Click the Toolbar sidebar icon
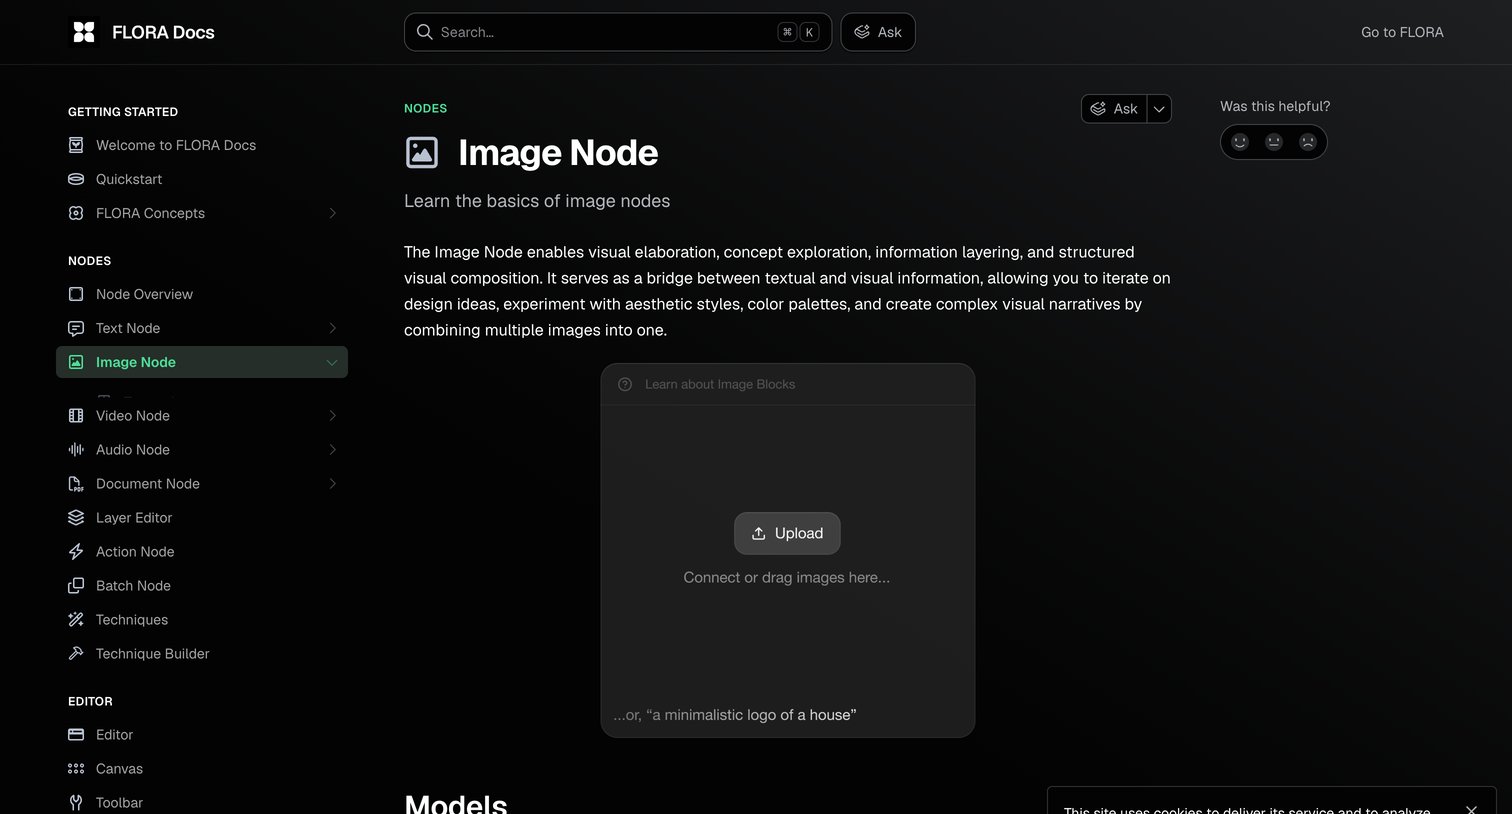The width and height of the screenshot is (1512, 814). click(x=76, y=803)
